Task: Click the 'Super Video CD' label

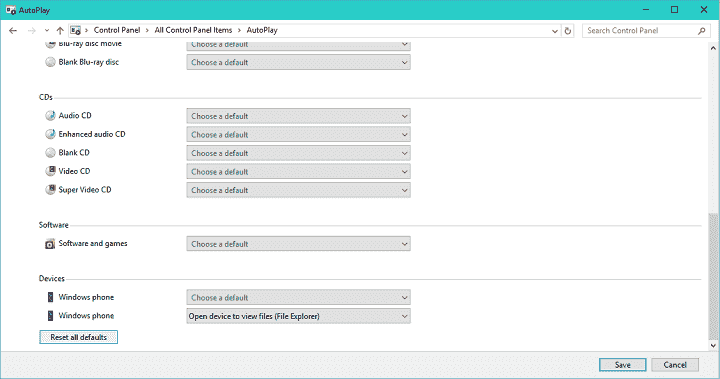Action: pos(85,189)
